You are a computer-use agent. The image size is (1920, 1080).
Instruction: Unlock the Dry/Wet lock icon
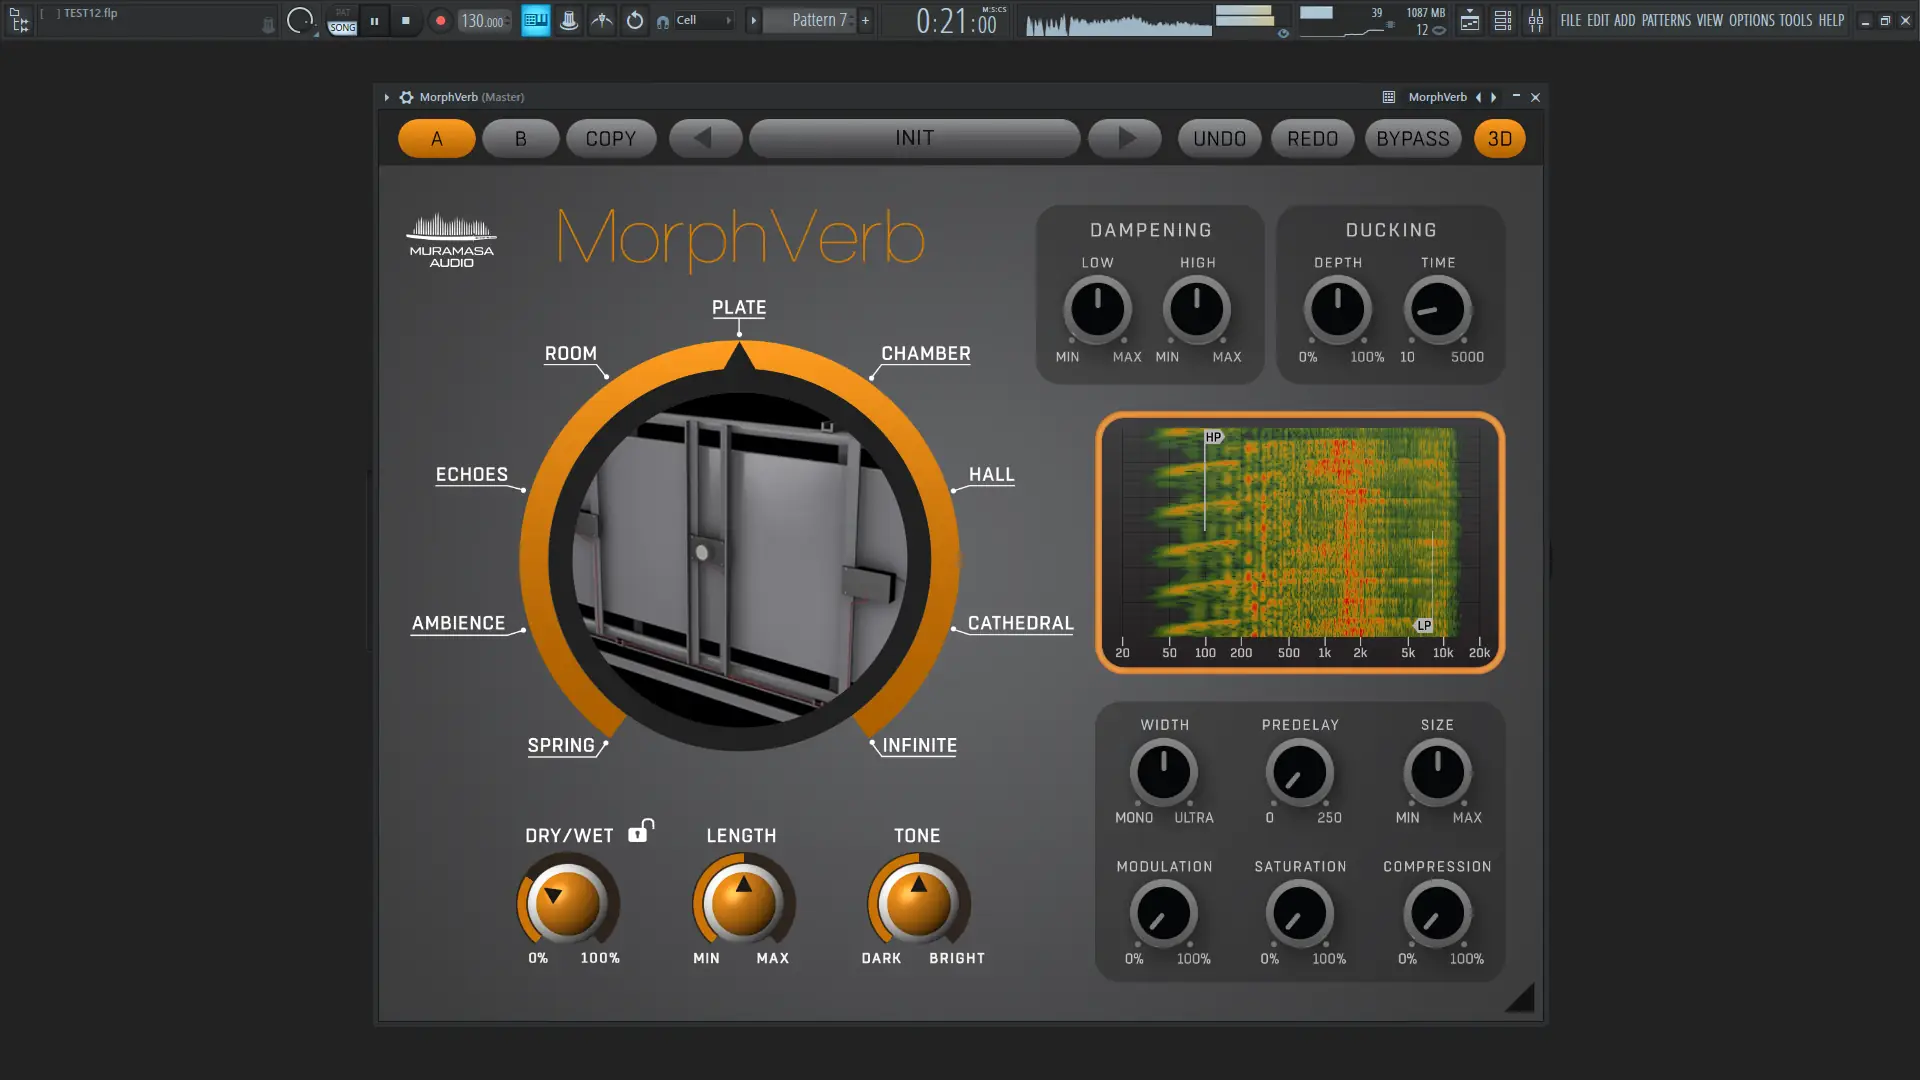tap(640, 830)
